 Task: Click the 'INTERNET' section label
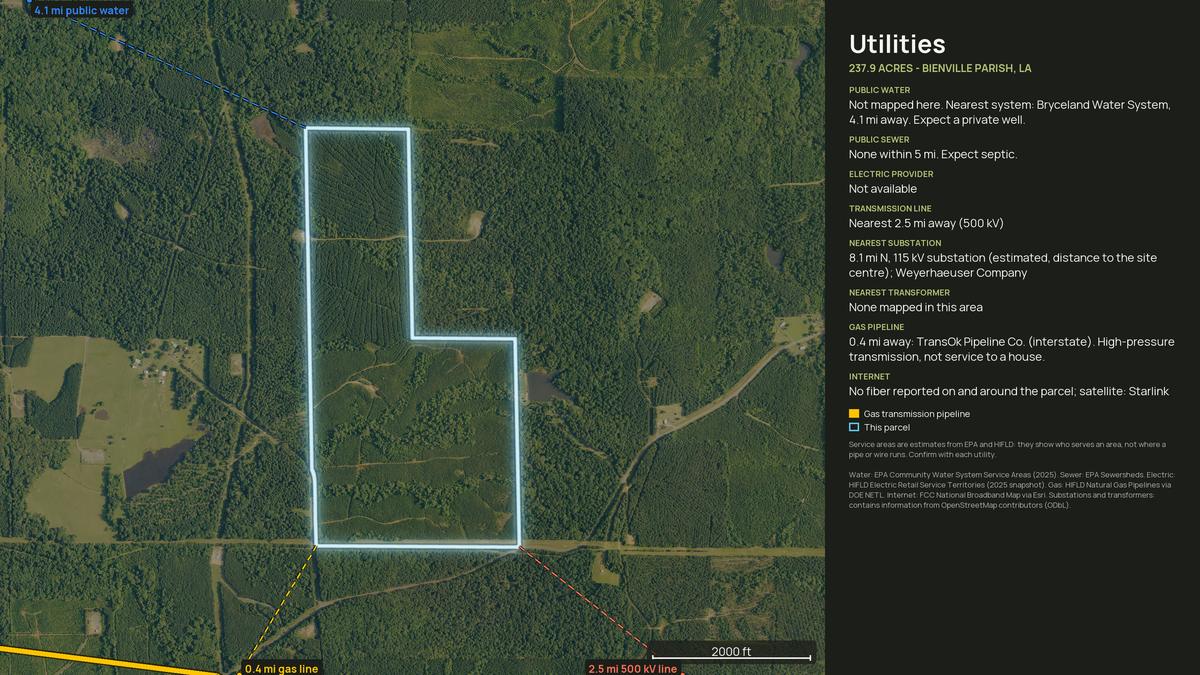869,377
